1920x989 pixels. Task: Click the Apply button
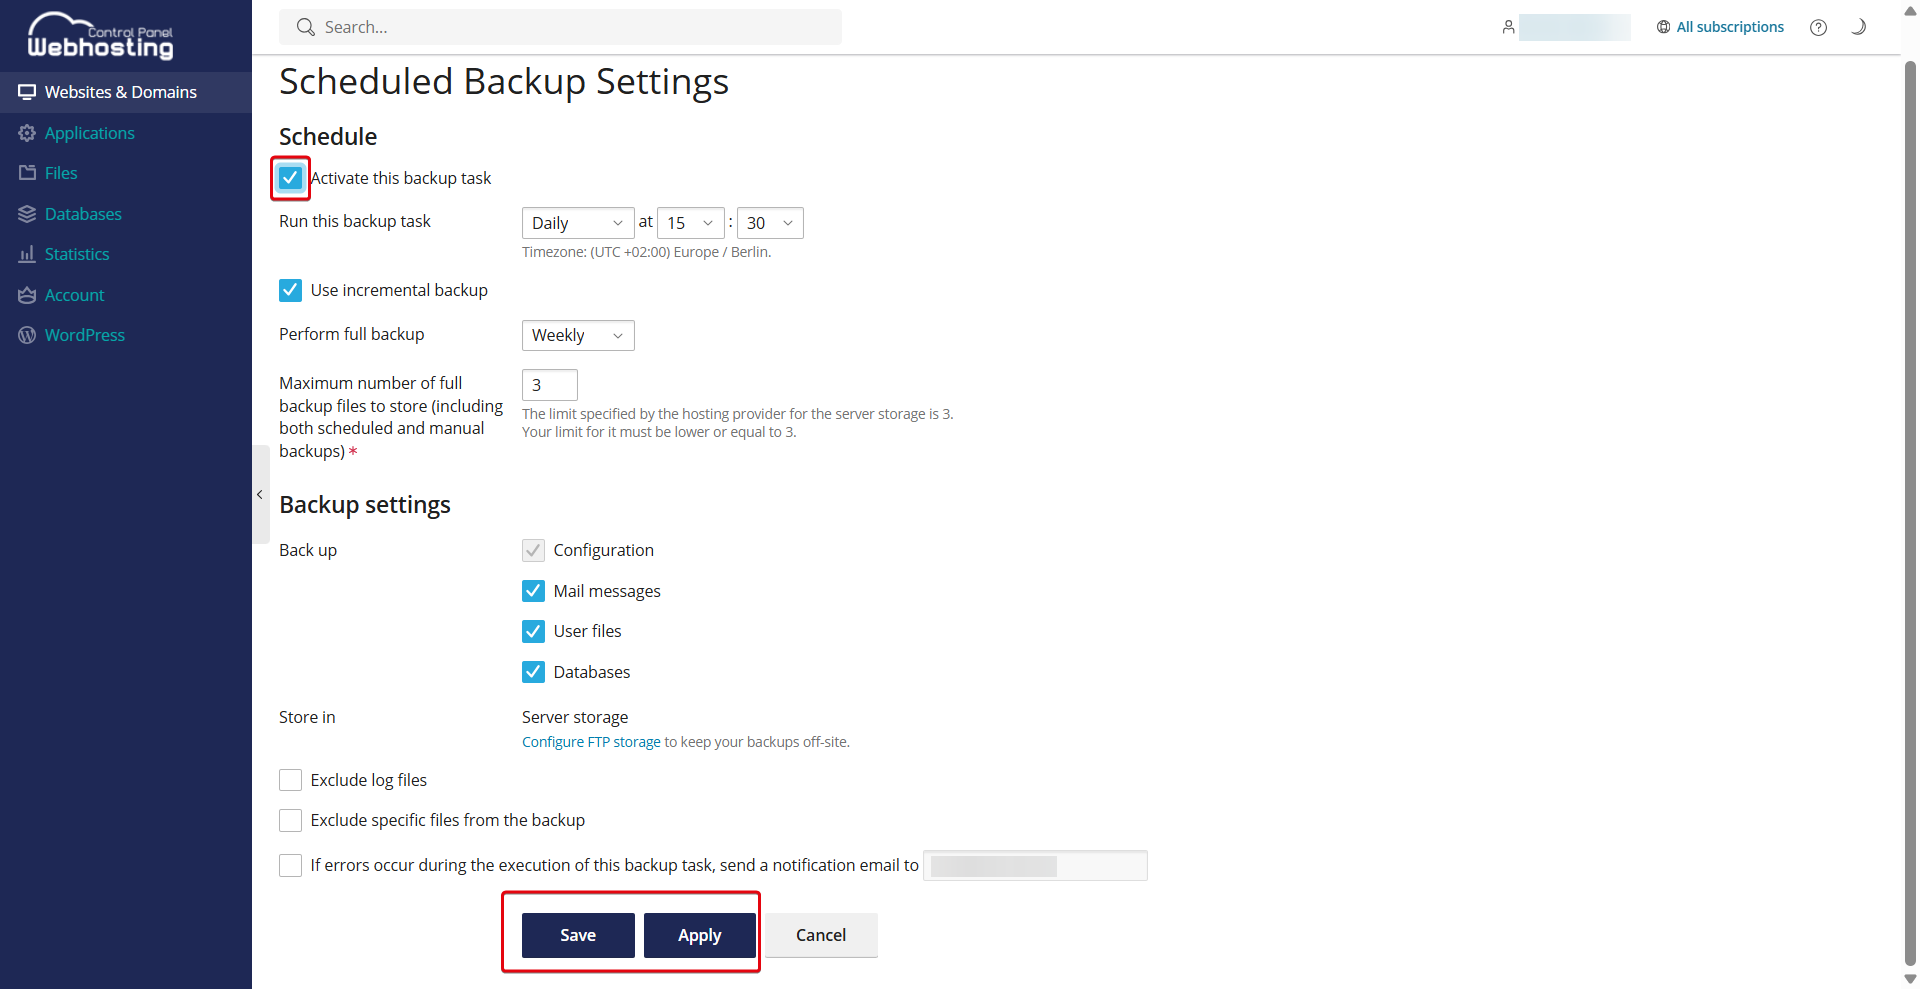tap(699, 935)
